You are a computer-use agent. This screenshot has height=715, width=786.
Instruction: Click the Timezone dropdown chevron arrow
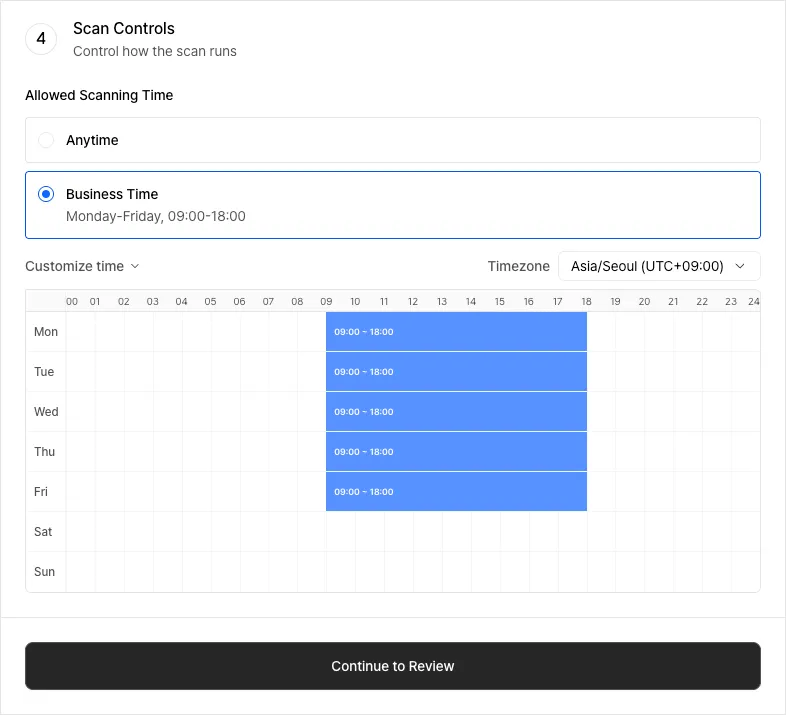click(x=740, y=266)
